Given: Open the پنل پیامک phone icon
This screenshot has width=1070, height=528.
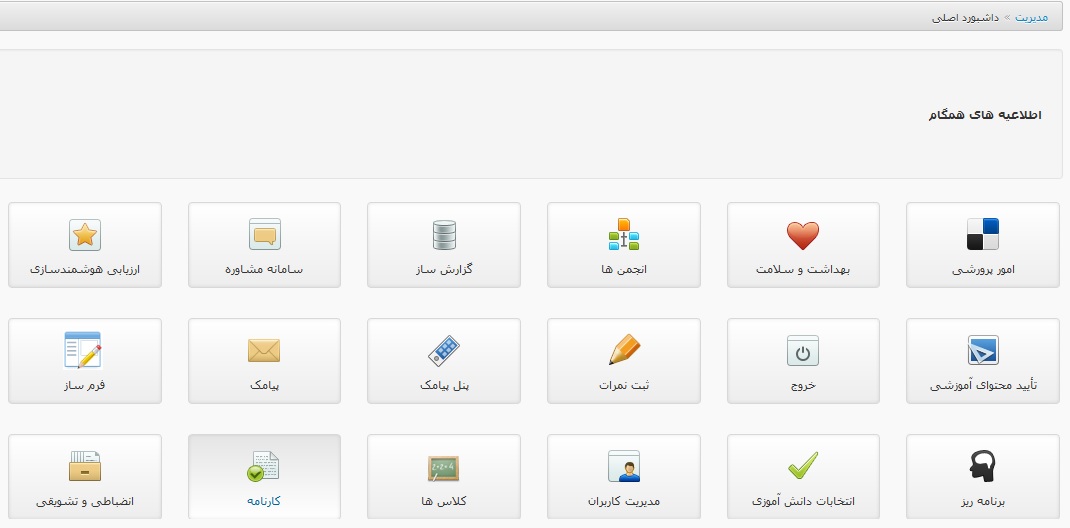Looking at the screenshot, I should [444, 351].
